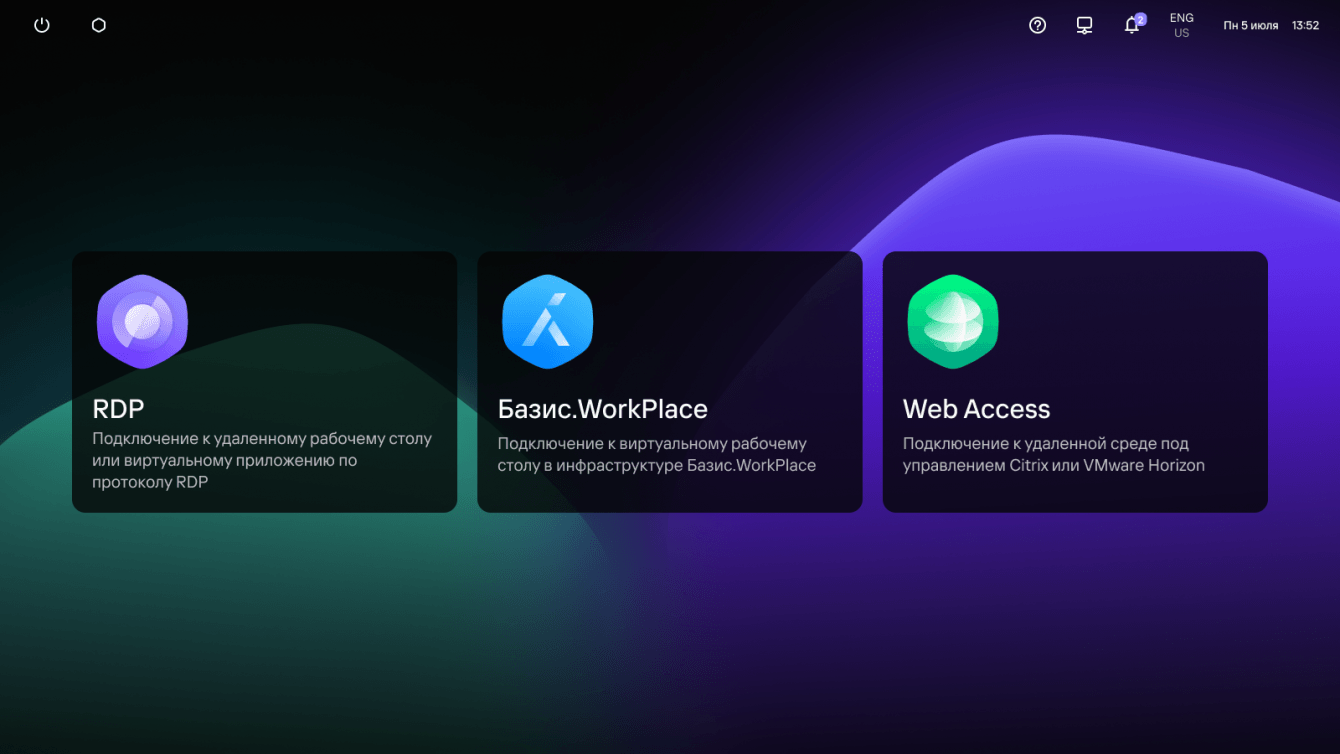Click description mentioning инфраструктуре Базис.WorkPlace
1340x754 pixels.
[657, 454]
